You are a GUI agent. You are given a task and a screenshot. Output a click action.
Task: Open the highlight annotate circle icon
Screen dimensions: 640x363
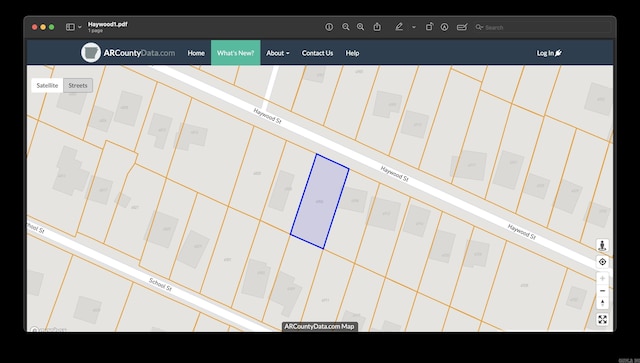(444, 27)
